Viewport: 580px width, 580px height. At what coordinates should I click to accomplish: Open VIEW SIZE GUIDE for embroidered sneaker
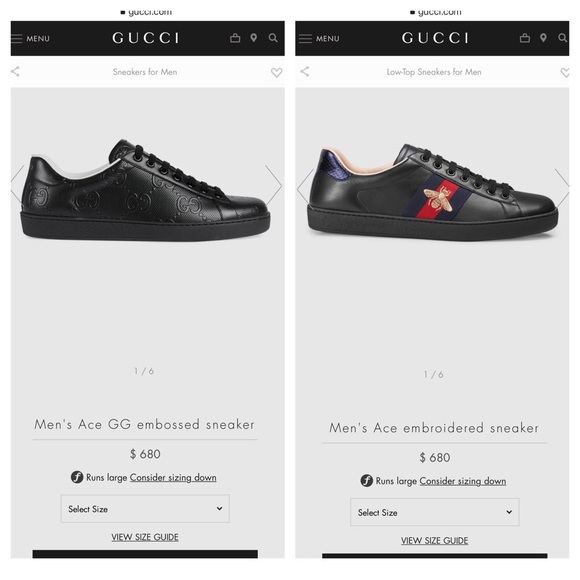click(x=435, y=541)
